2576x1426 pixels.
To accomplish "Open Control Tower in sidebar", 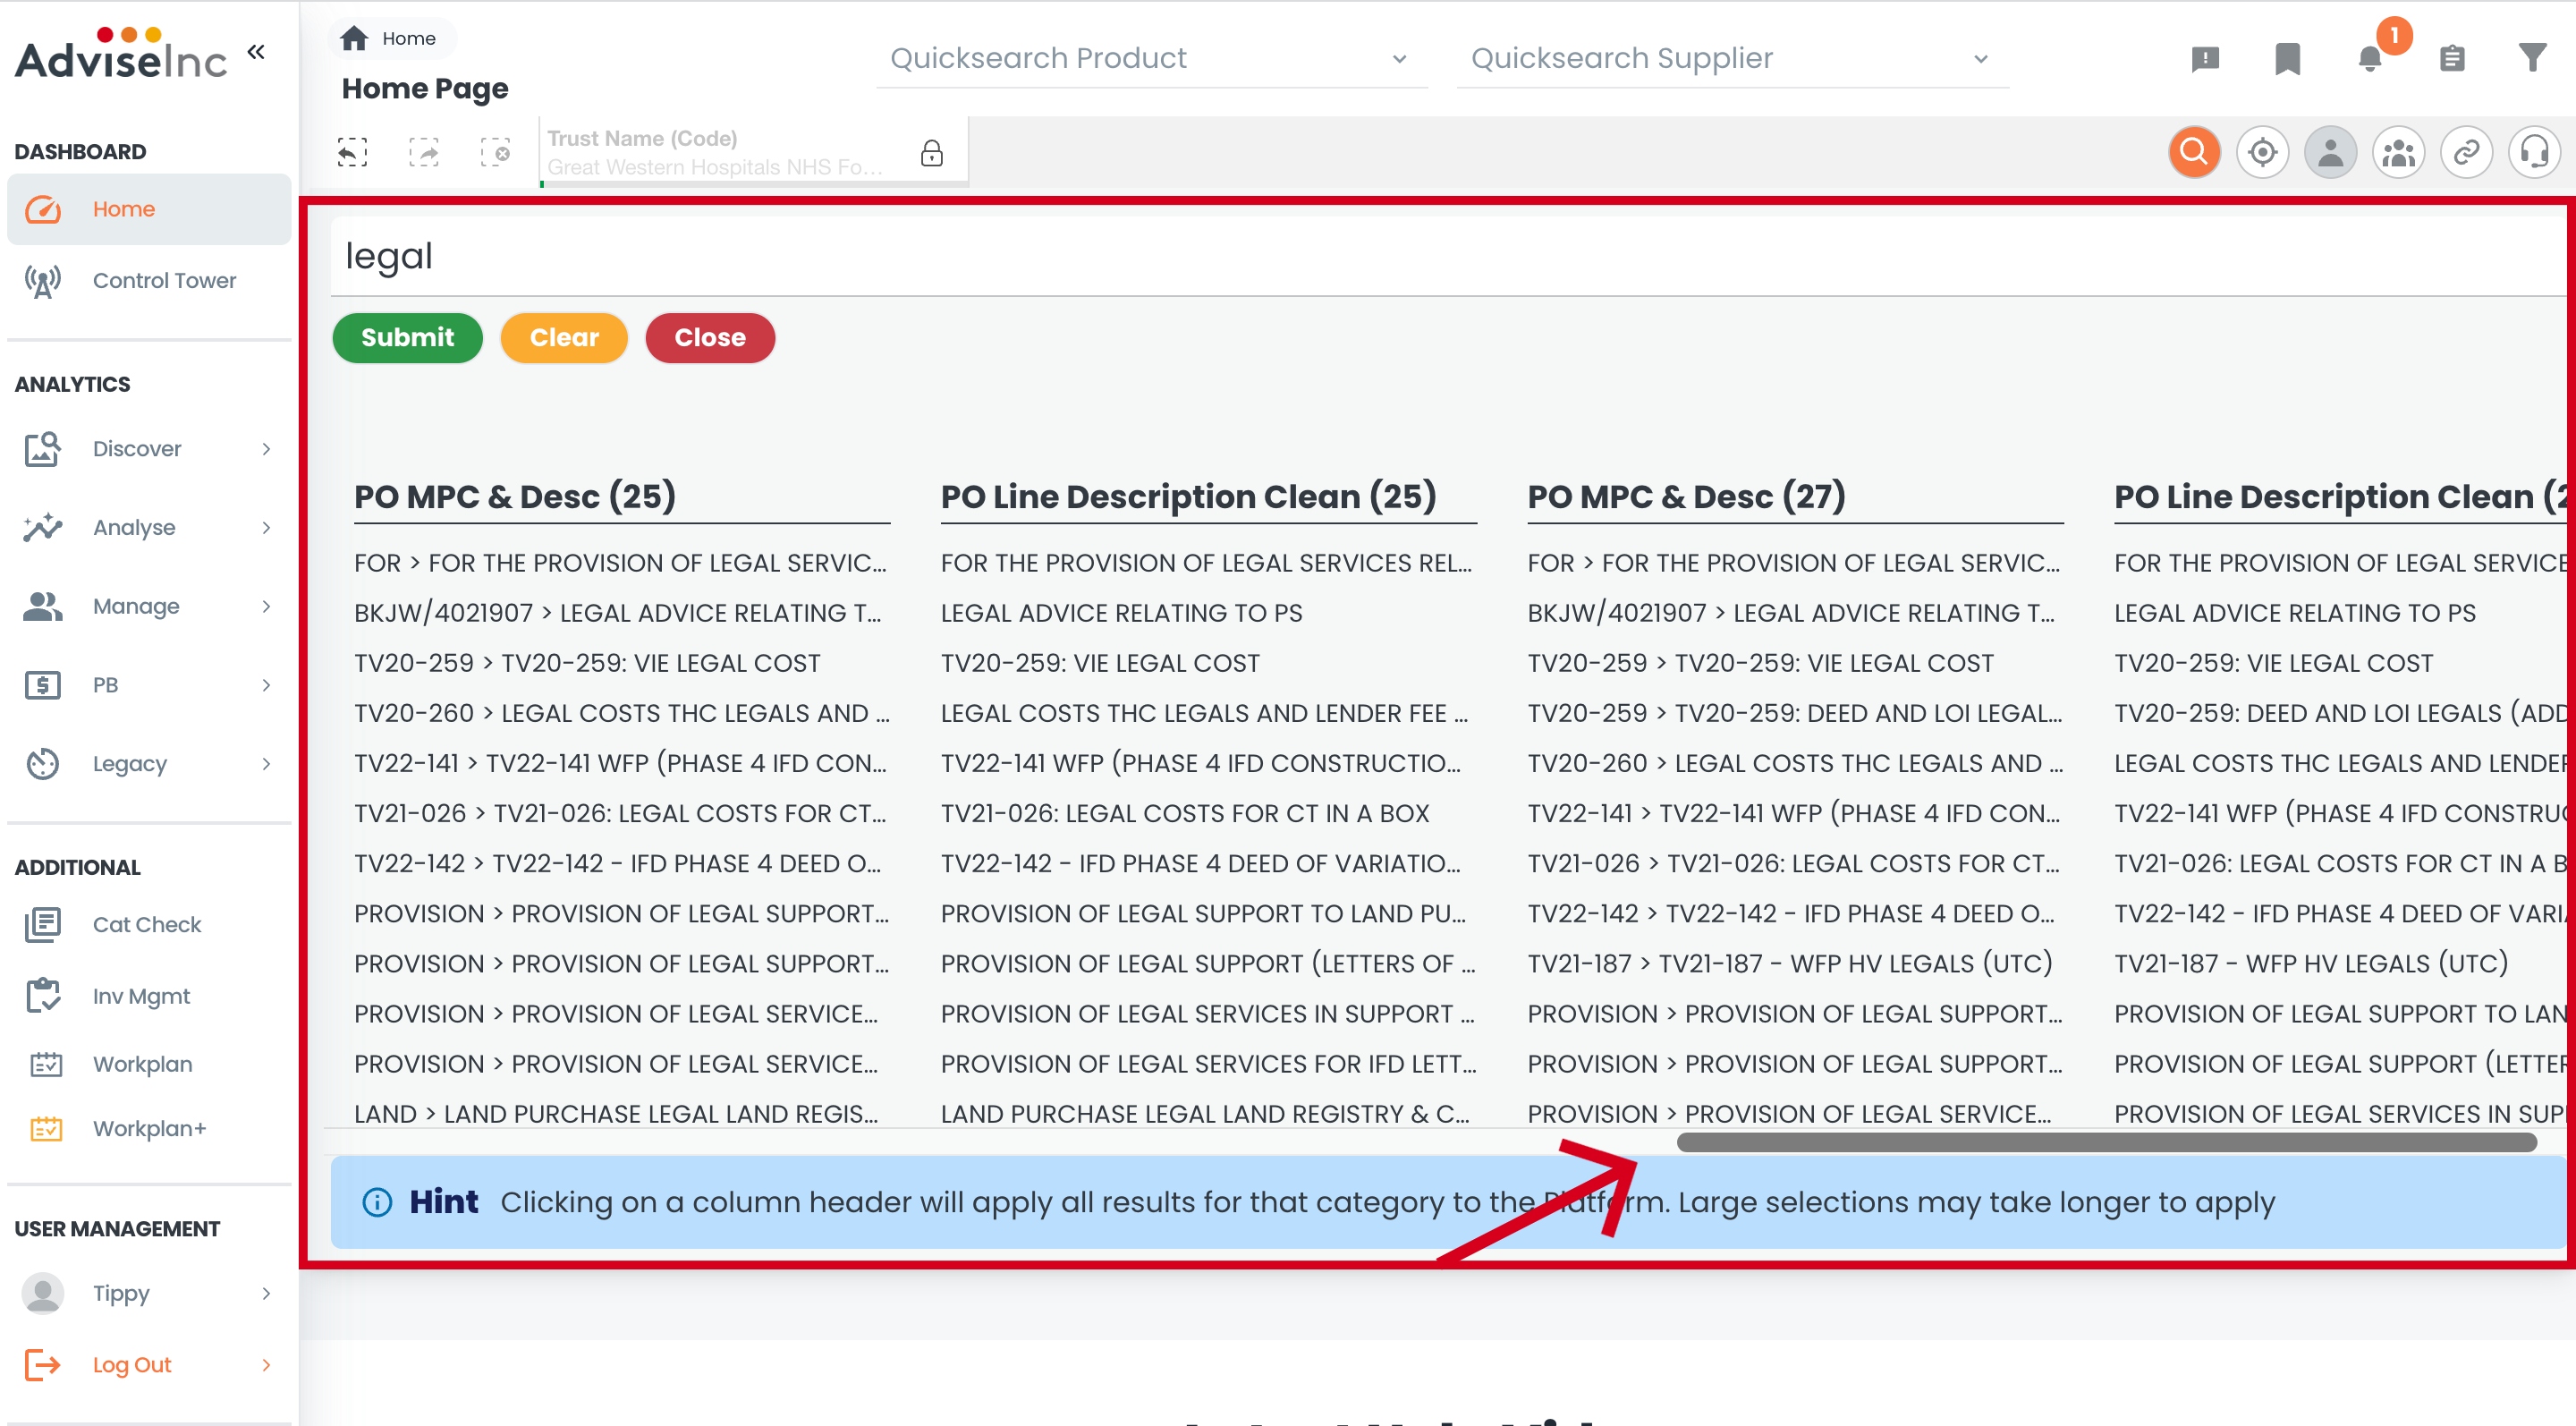I will pyautogui.click(x=164, y=280).
